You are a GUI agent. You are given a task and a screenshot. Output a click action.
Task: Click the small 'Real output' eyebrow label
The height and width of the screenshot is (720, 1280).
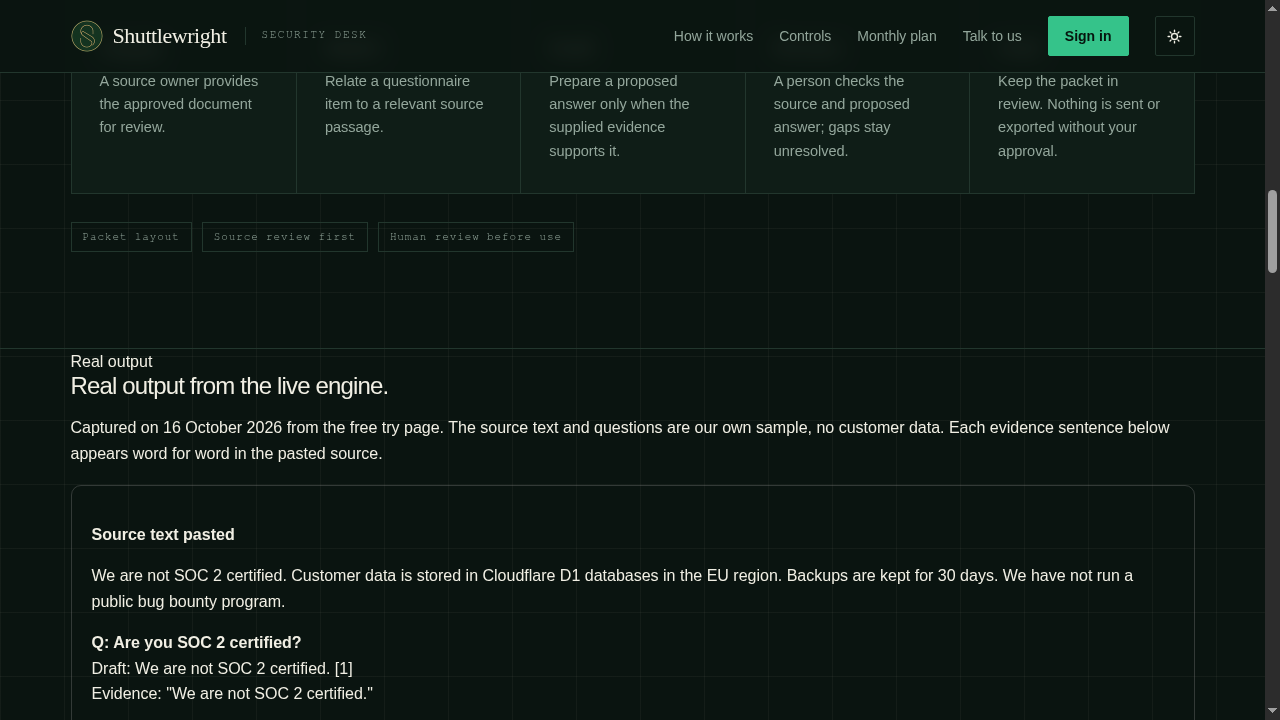click(x=111, y=362)
